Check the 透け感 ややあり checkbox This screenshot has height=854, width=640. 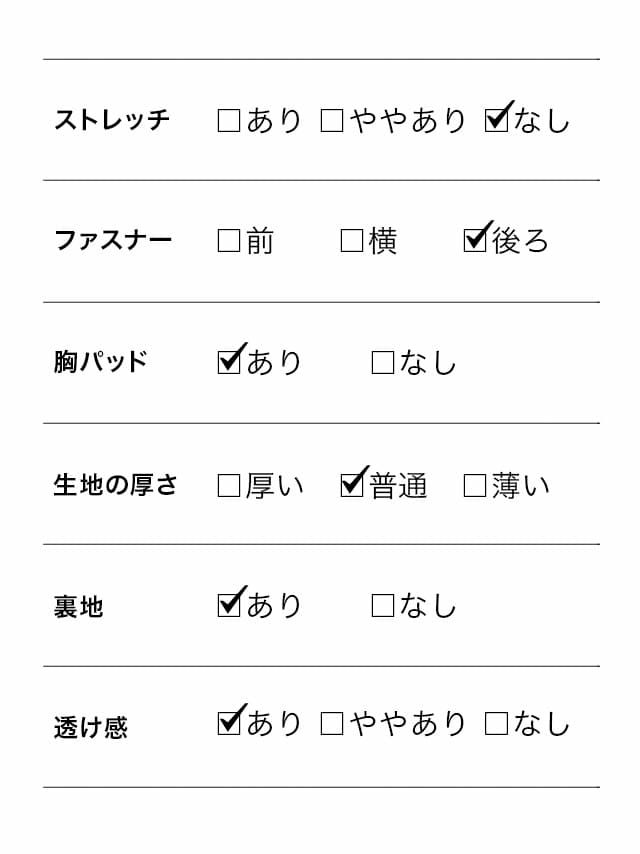[x=332, y=724]
